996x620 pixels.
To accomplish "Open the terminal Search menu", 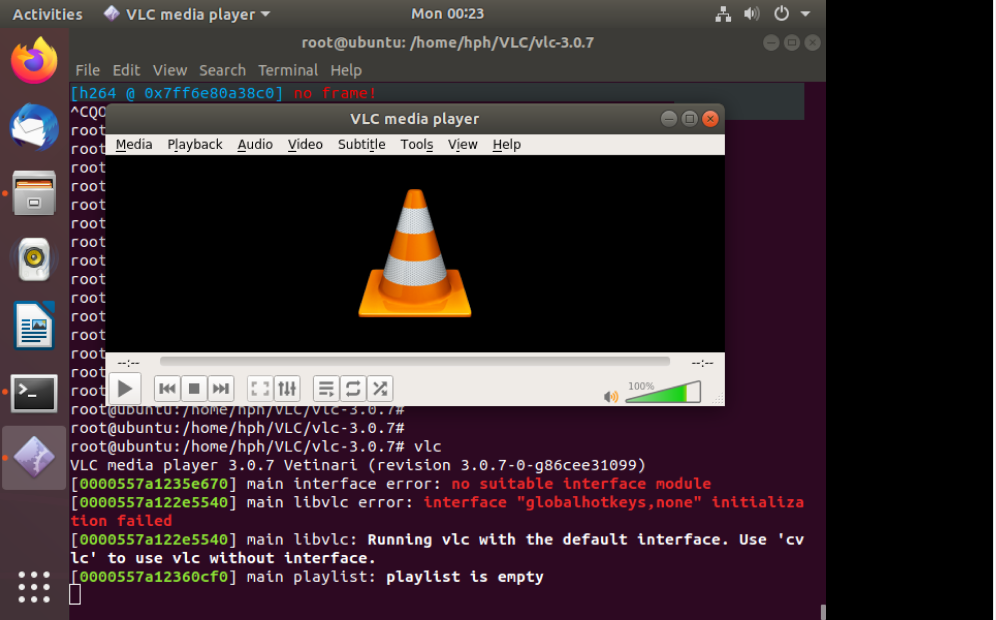I will click(222, 71).
